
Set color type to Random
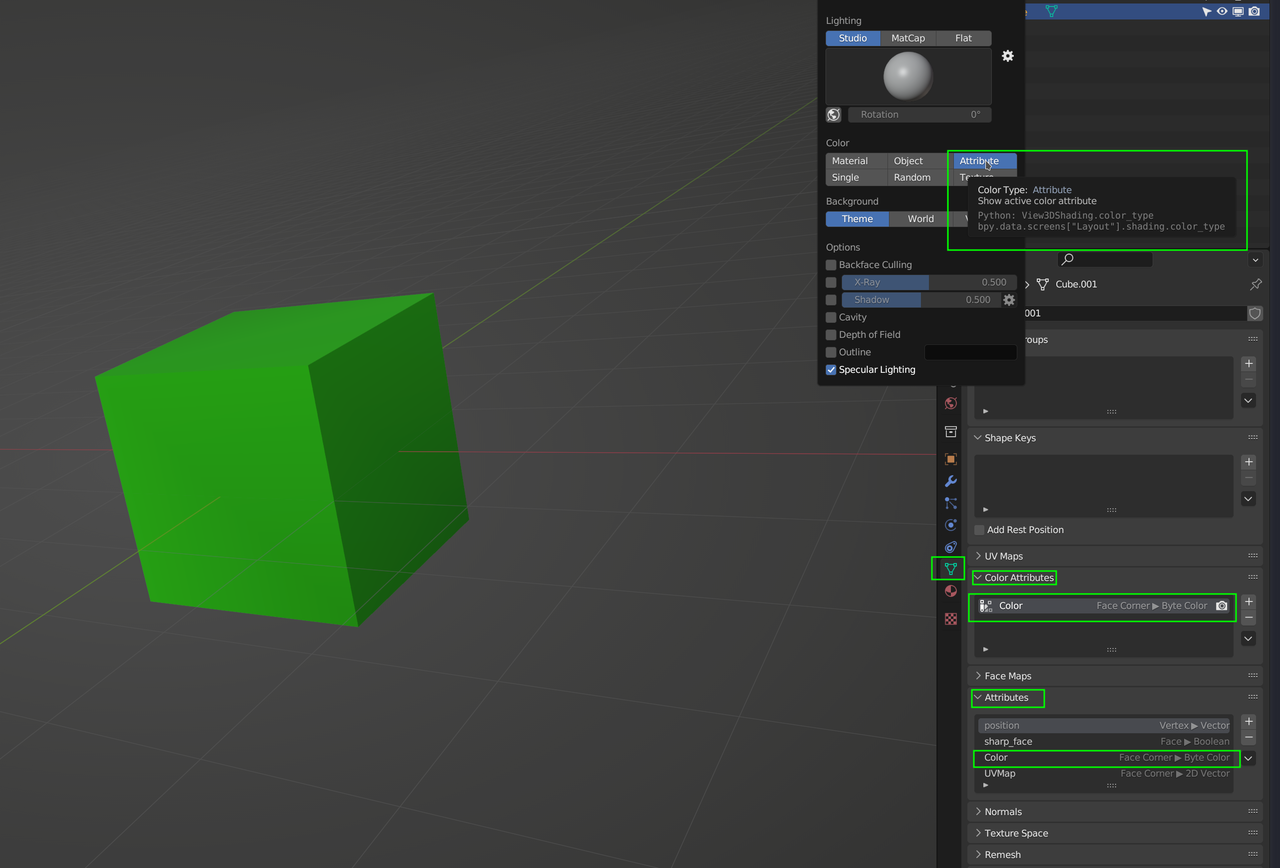[x=912, y=178]
